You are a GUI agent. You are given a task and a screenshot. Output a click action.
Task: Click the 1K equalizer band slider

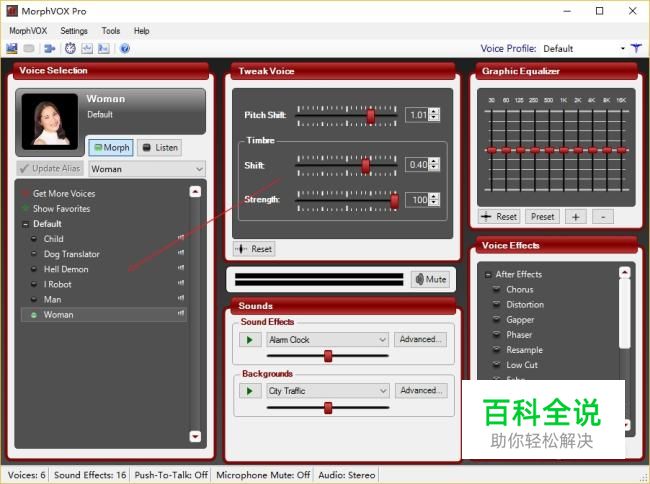(x=564, y=150)
